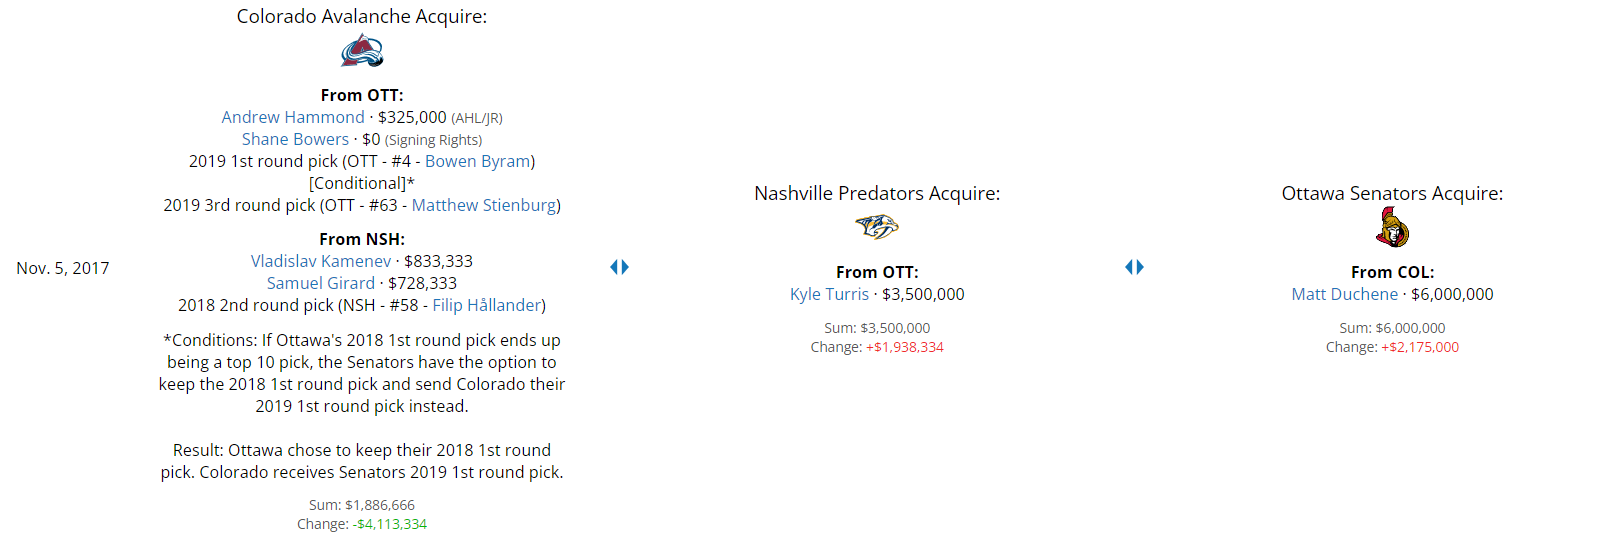This screenshot has height=538, width=1614.
Task: Go to Kyle Turris's player page
Action: [x=829, y=295]
